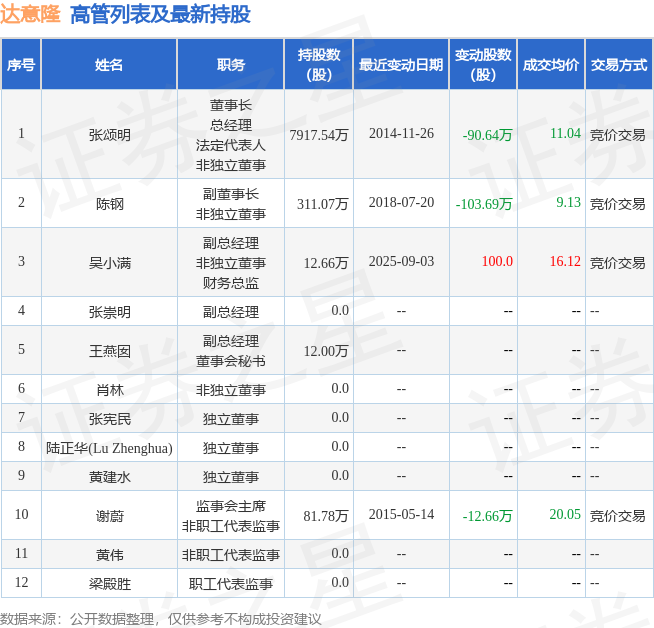Click the name 黄建水

coord(110,477)
